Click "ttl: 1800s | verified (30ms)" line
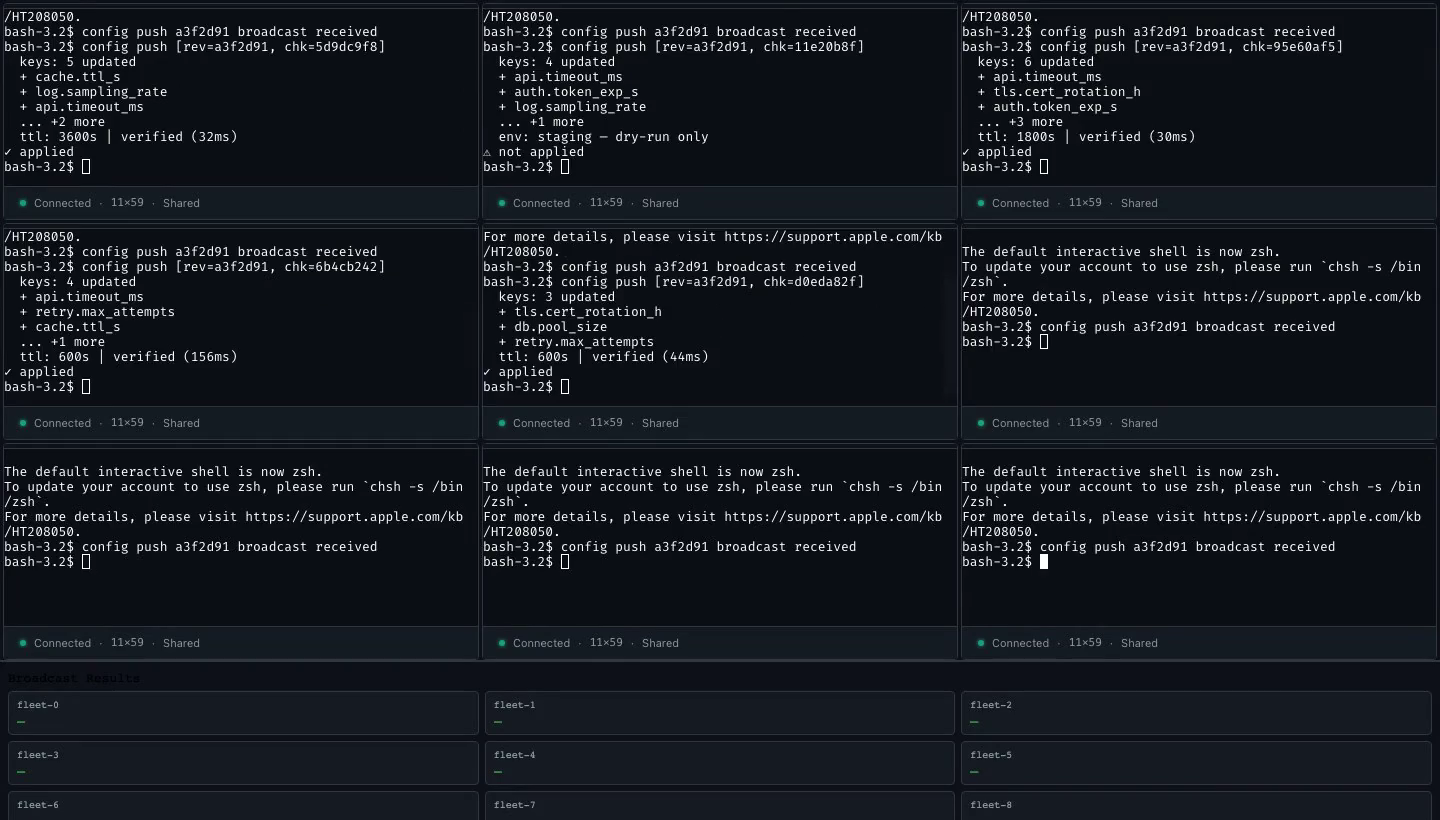This screenshot has height=820, width=1440. coord(1087,137)
